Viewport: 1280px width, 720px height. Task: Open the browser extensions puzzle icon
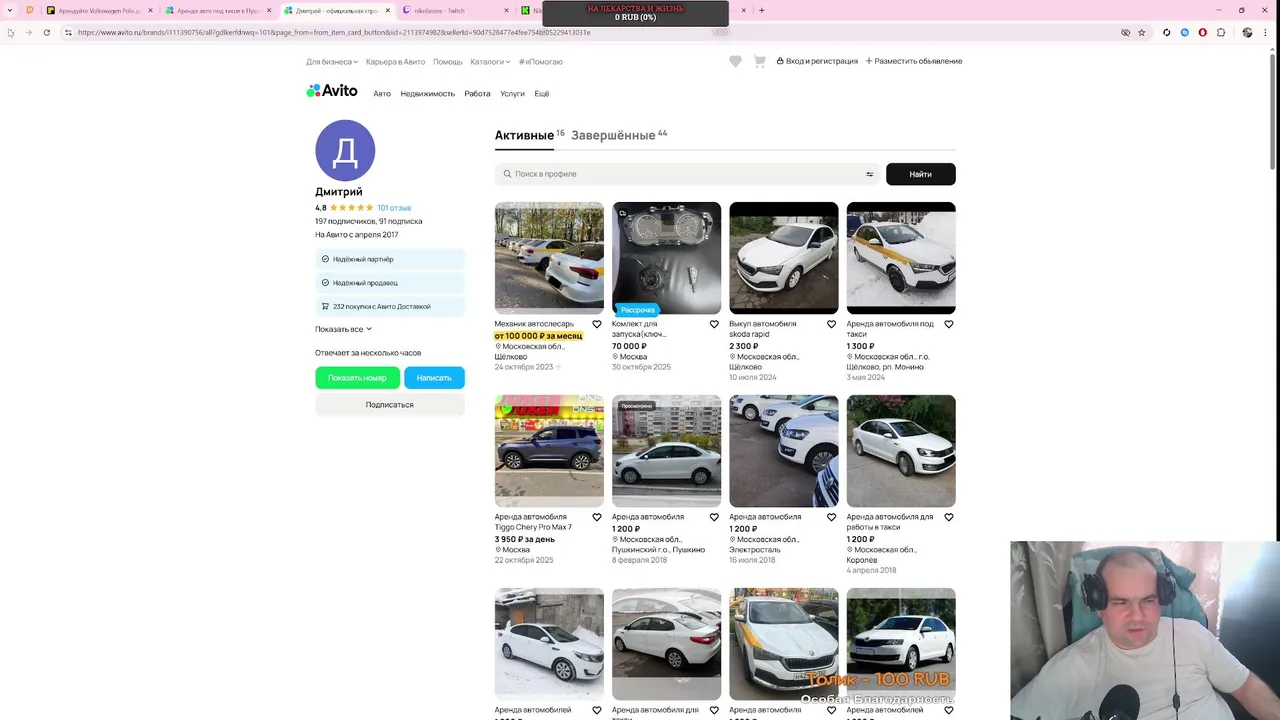(1220, 32)
